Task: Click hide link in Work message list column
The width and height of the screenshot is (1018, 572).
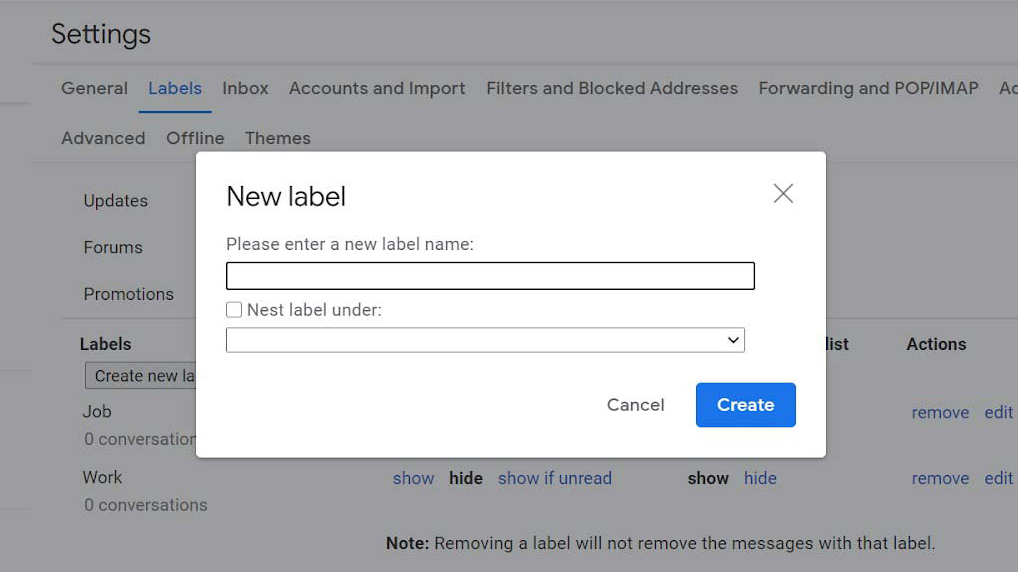Action: click(x=760, y=479)
